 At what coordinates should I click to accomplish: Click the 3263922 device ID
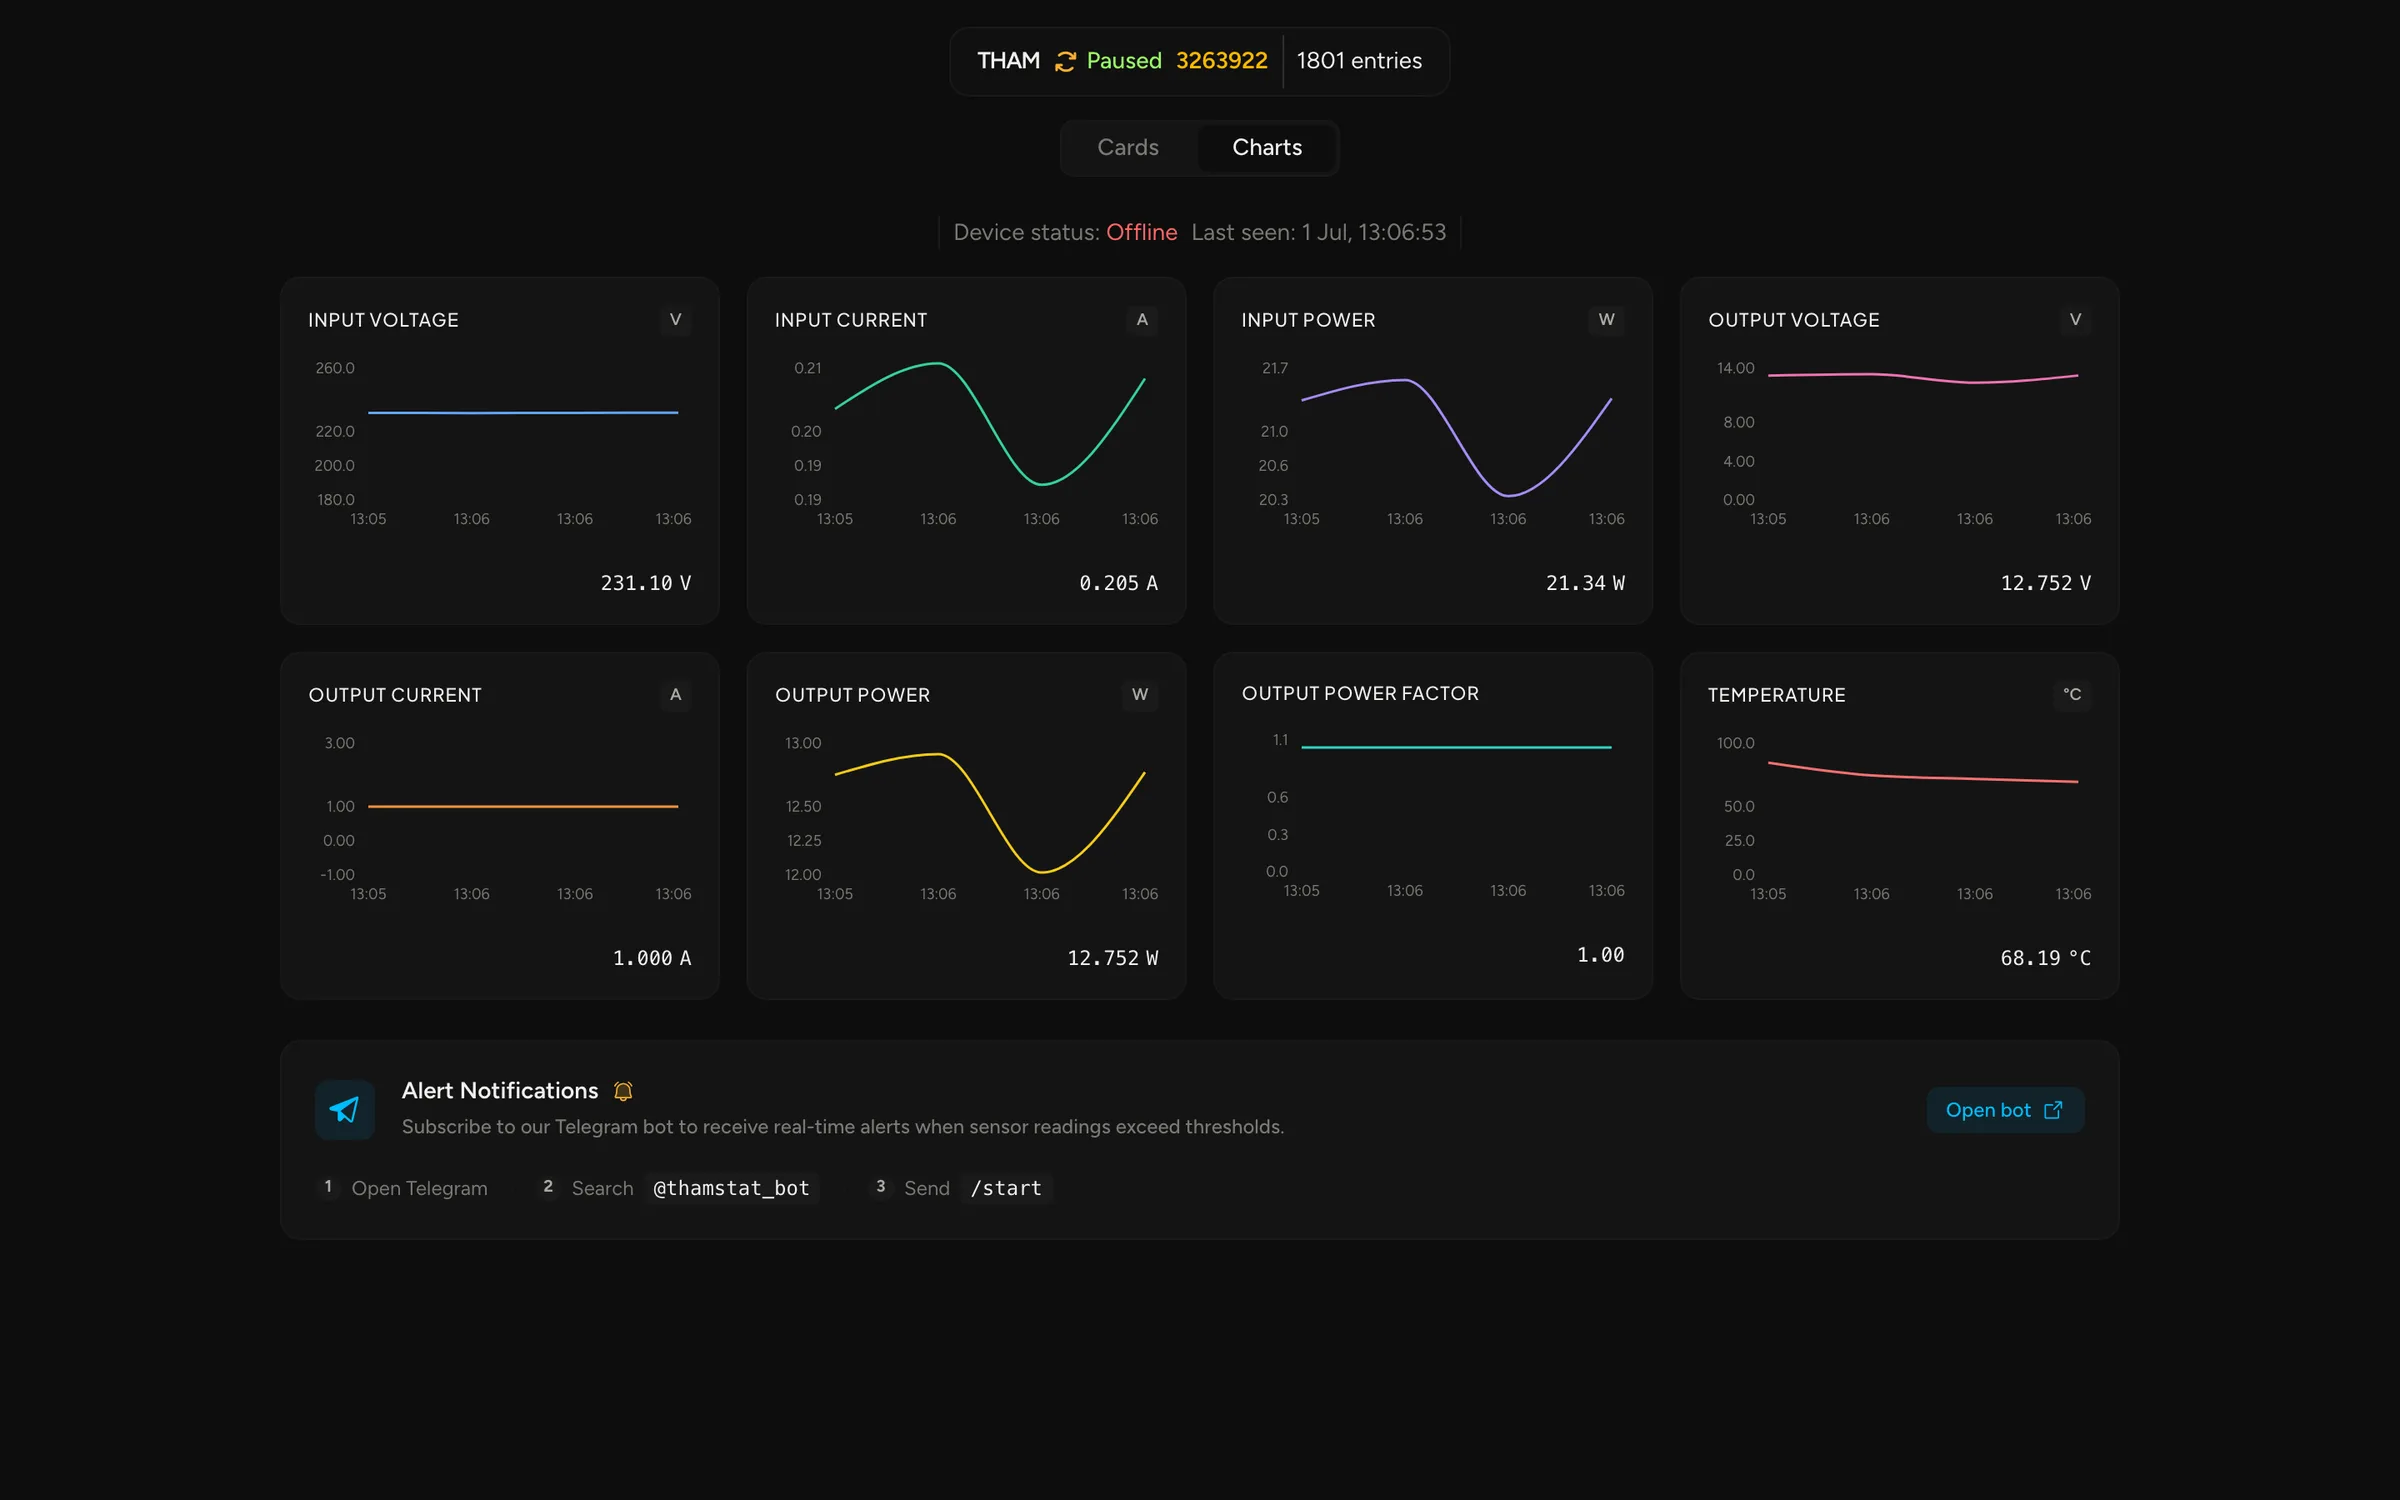click(x=1221, y=61)
